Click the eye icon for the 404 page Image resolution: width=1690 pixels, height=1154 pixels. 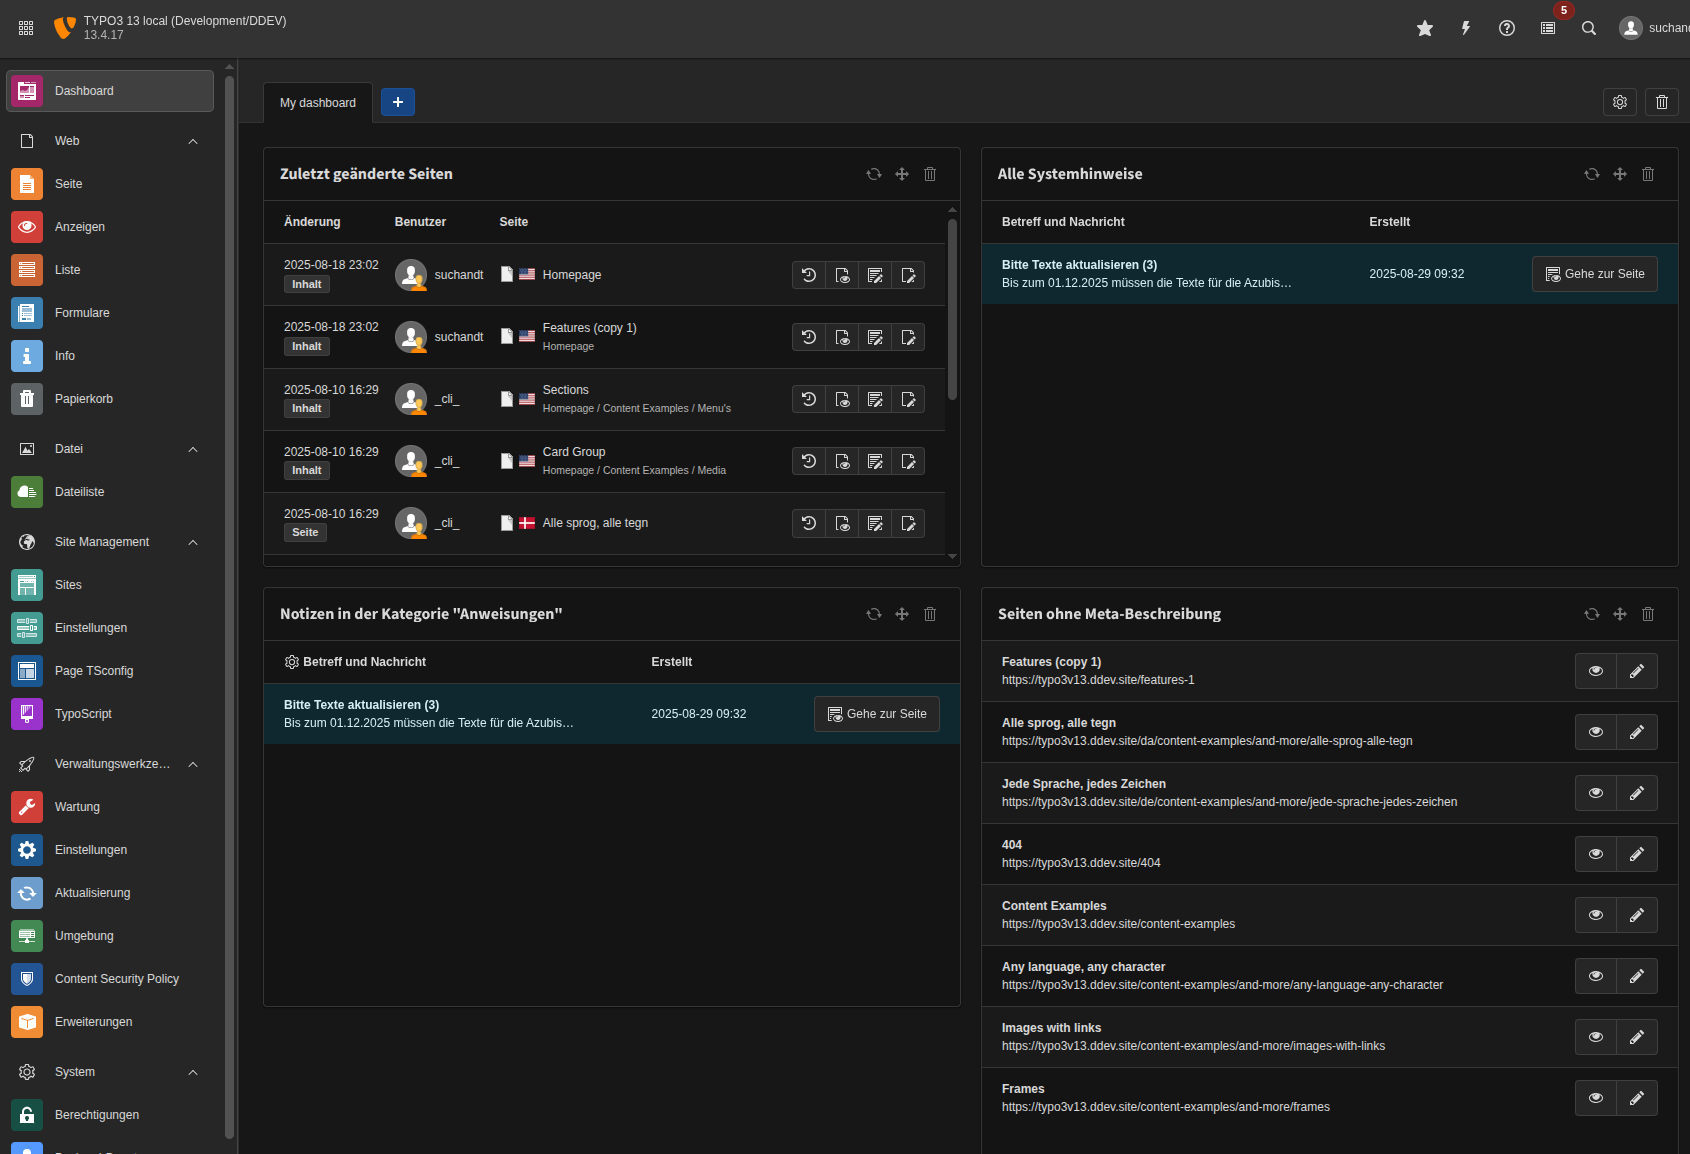coord(1596,854)
